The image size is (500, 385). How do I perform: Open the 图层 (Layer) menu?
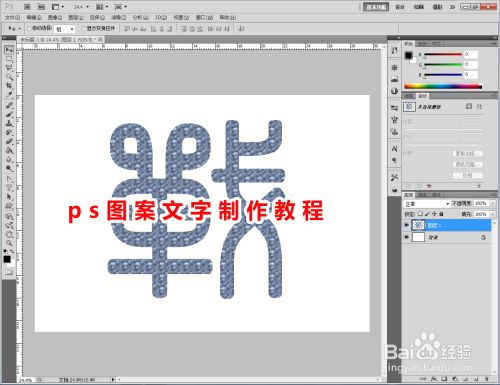[x=76, y=17]
